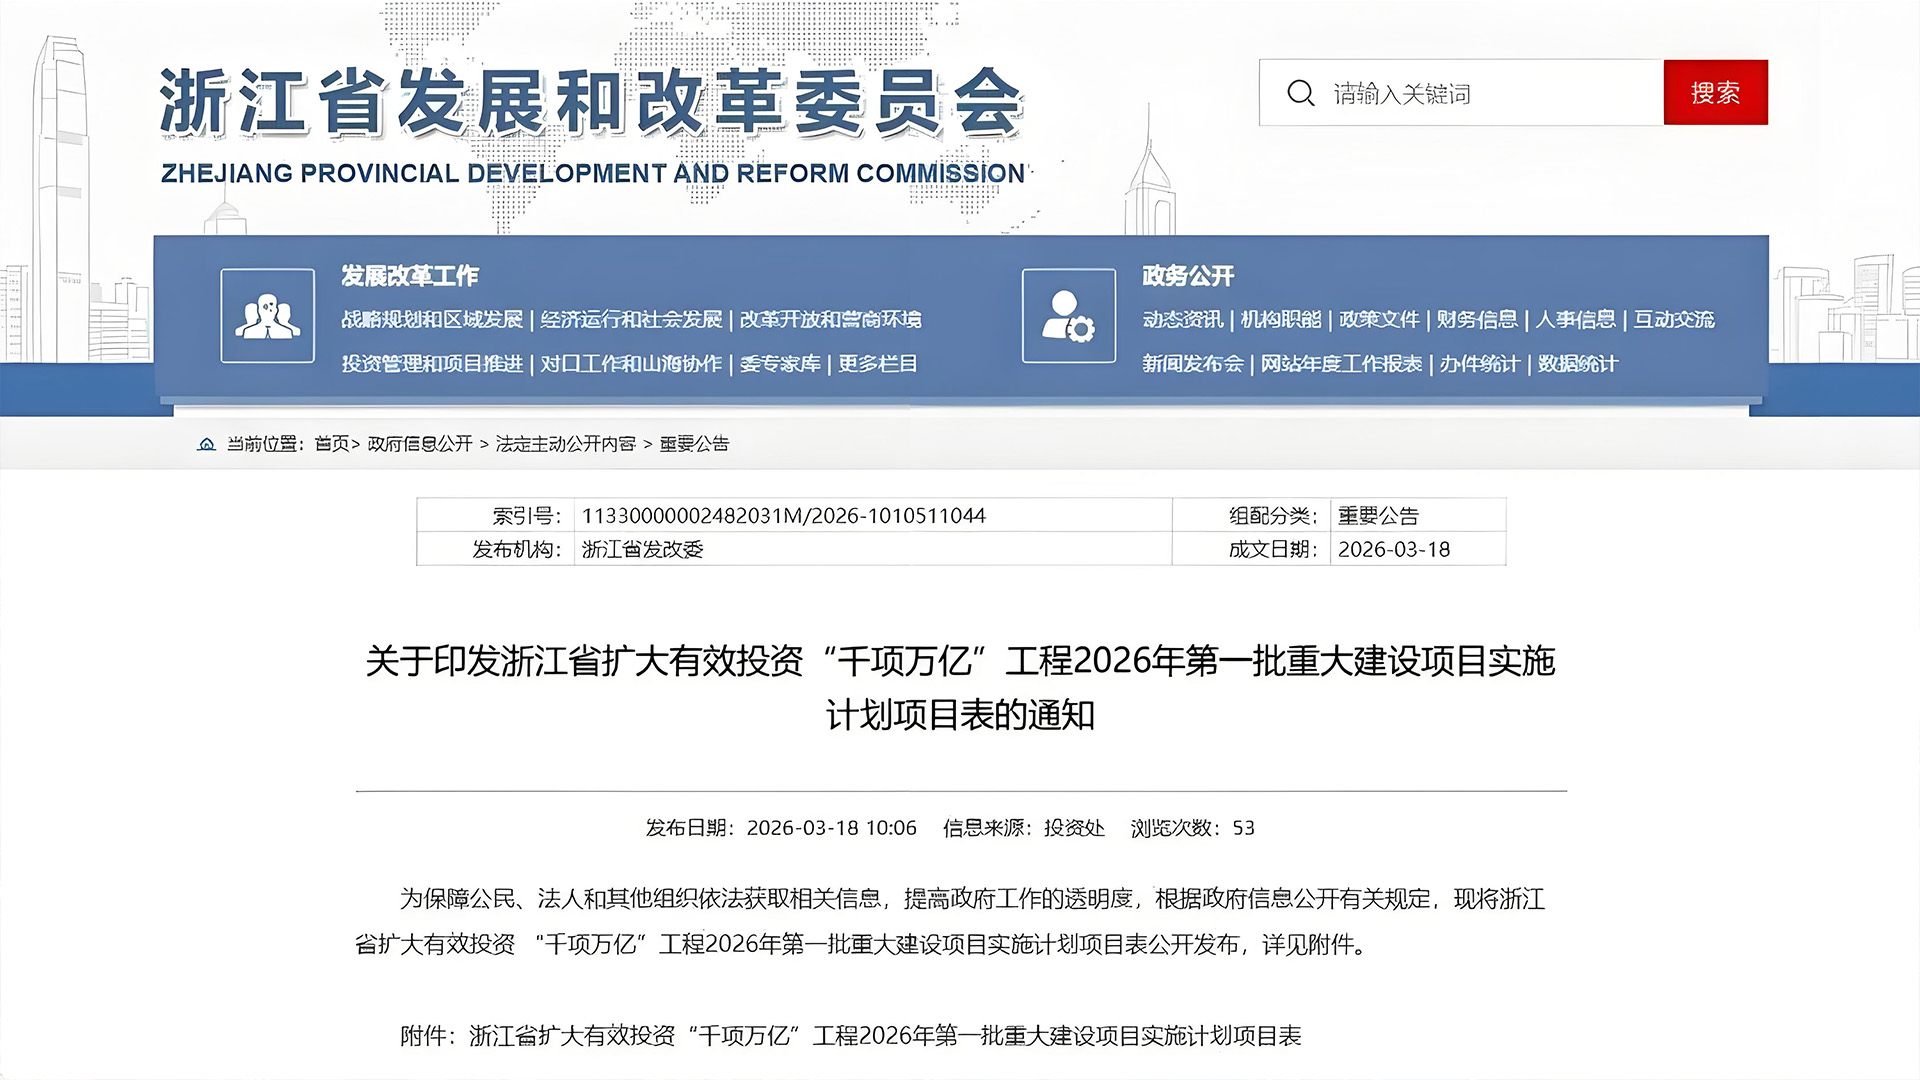Image resolution: width=1920 pixels, height=1080 pixels.
Task: Open 重要公告 breadcrumb link
Action: tap(694, 444)
